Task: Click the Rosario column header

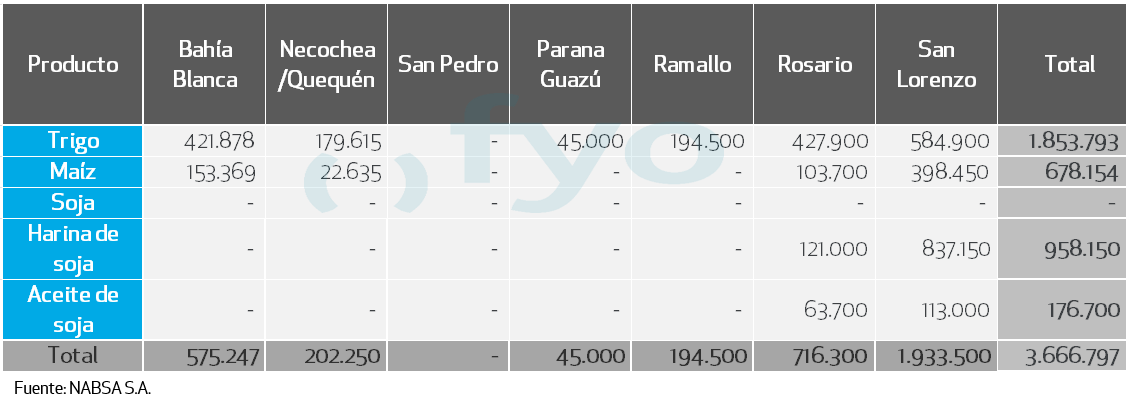Action: point(815,65)
